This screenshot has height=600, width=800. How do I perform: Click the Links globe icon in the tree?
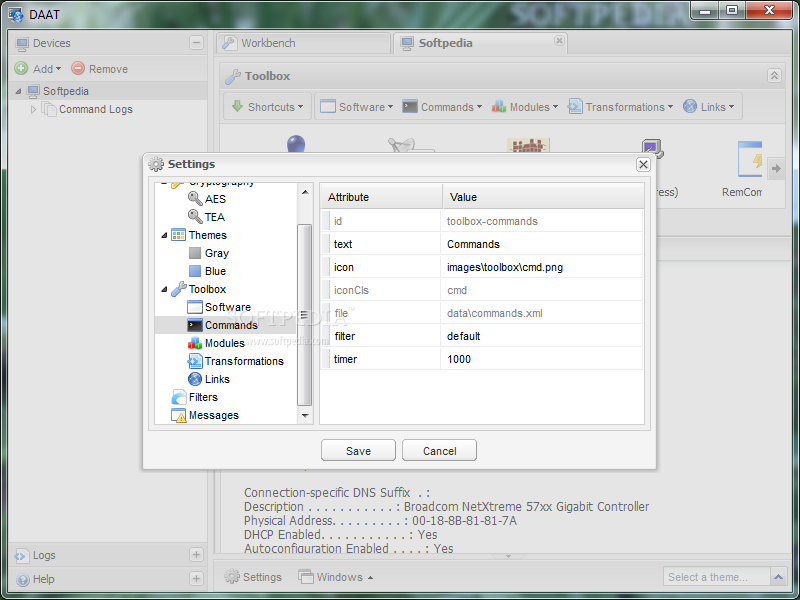point(194,379)
